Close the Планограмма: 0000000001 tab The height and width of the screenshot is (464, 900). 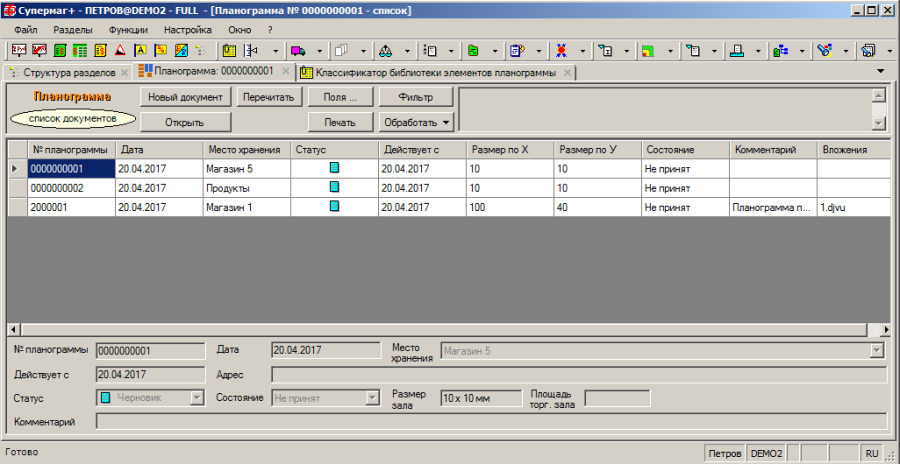coord(286,71)
